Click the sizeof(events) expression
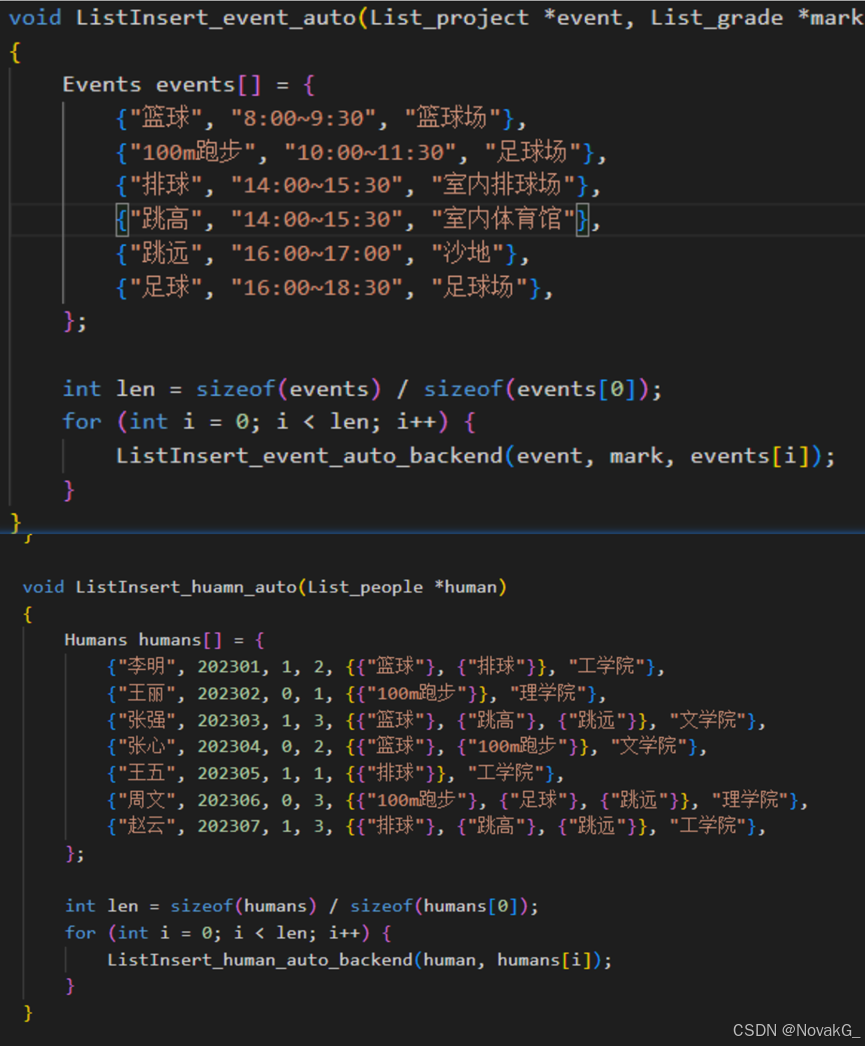 point(288,389)
